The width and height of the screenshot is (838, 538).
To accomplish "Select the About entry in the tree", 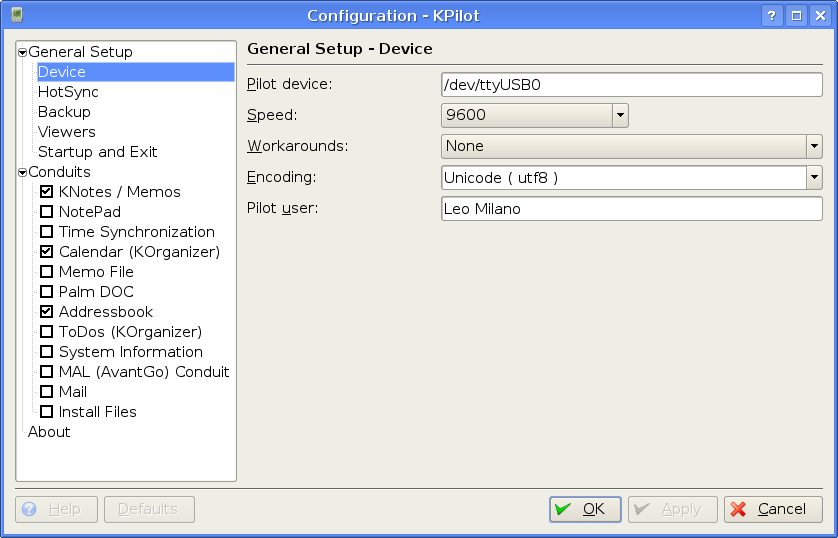I will click(49, 432).
